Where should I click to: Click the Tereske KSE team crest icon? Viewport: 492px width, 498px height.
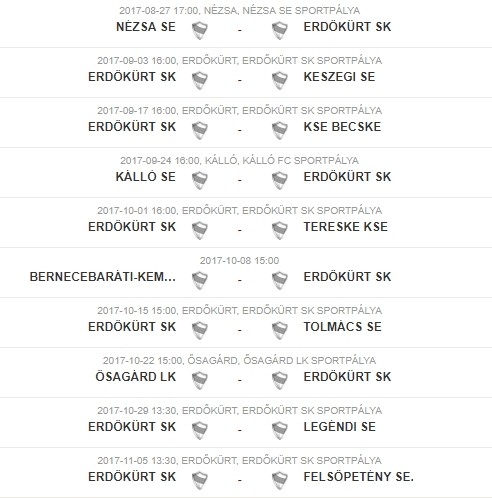pos(280,230)
